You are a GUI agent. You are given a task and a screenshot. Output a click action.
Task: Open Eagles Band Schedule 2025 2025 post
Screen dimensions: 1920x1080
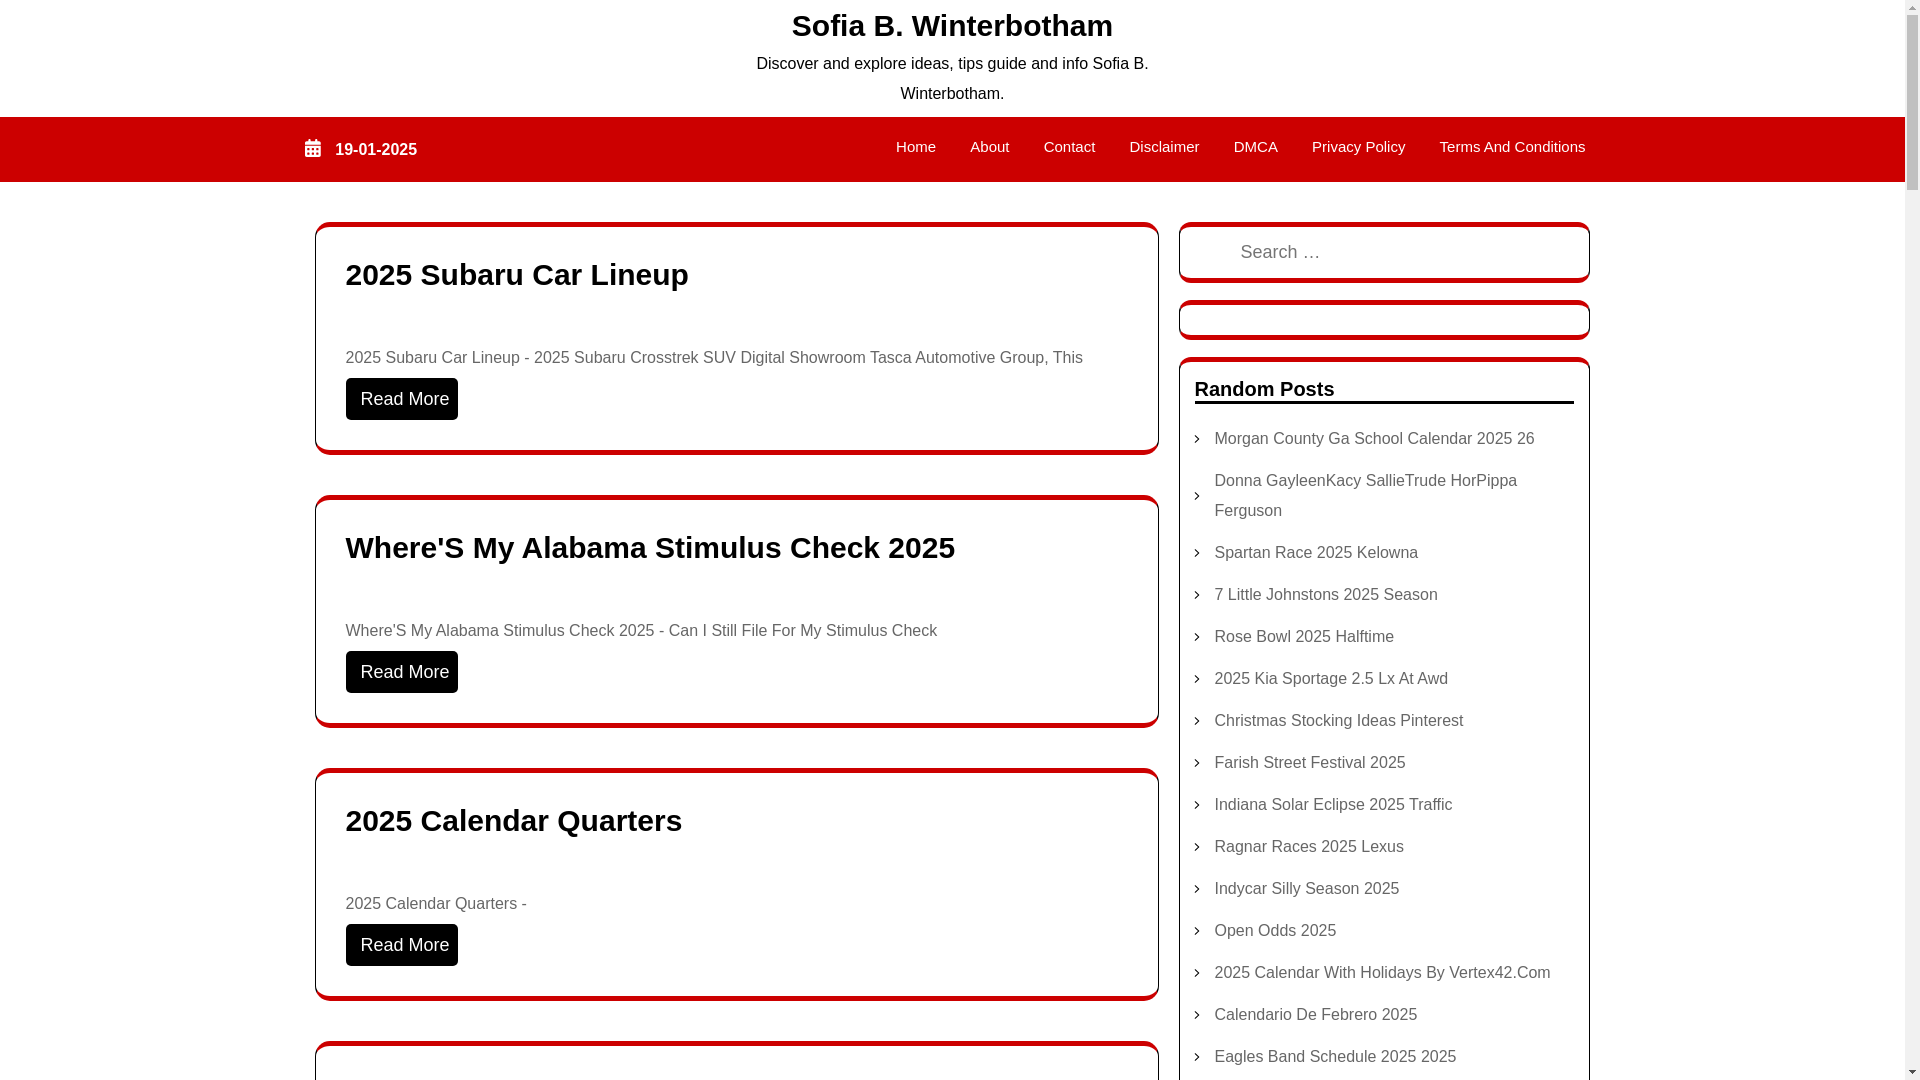(x=1335, y=1057)
